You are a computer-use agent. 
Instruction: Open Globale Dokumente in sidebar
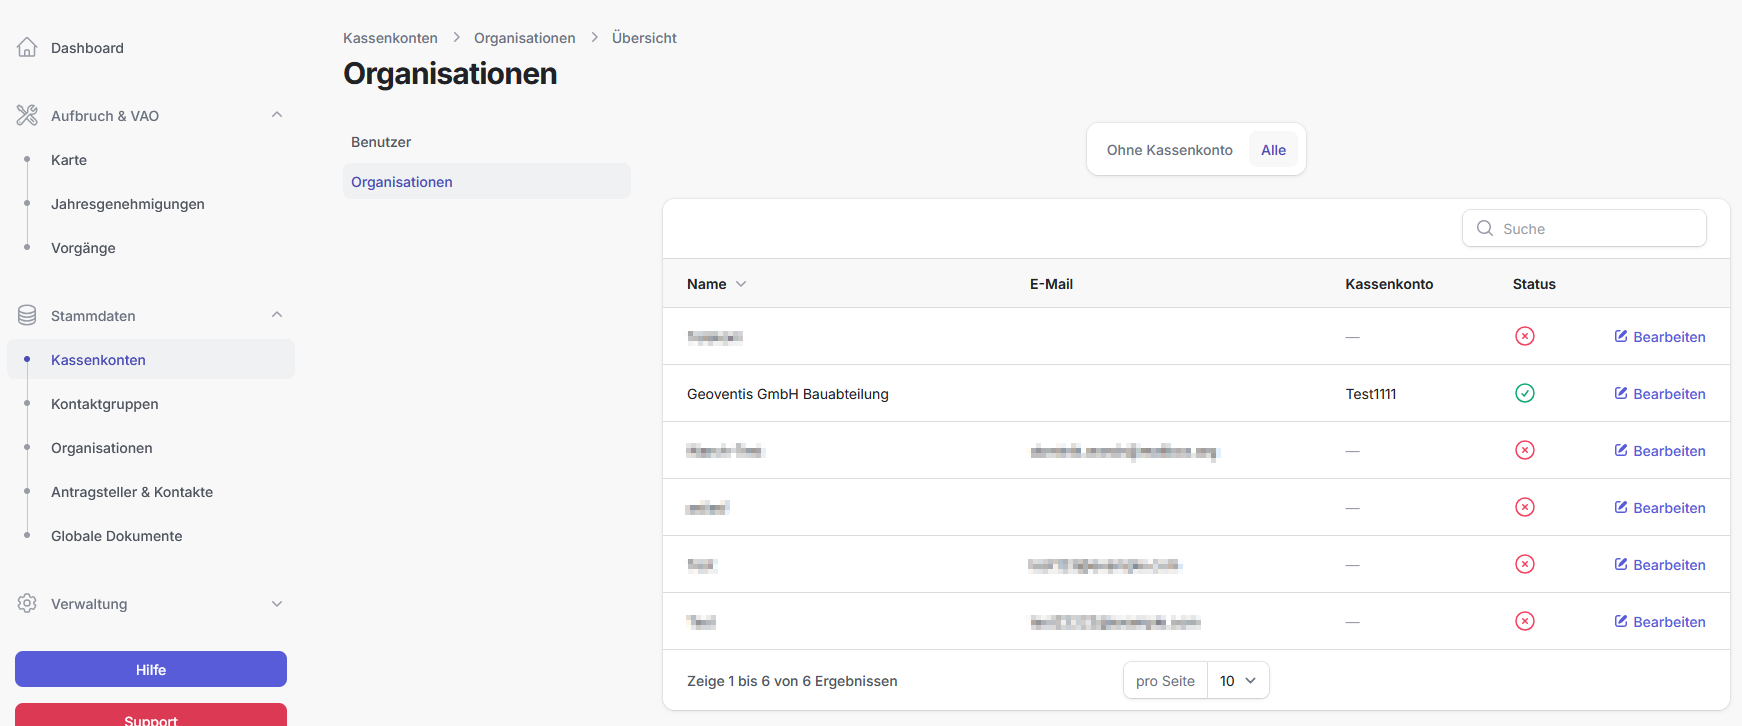coord(117,536)
